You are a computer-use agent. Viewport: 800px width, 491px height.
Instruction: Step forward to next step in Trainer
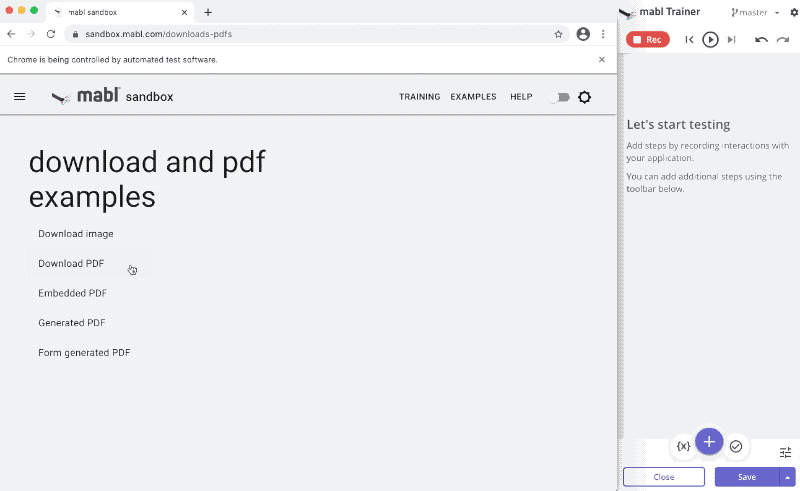[x=732, y=39]
